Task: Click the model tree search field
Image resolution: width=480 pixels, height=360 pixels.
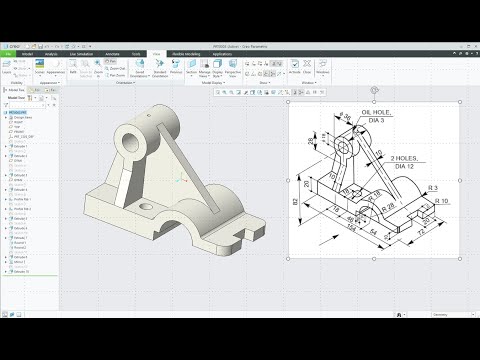Action: pyautogui.click(x=27, y=105)
